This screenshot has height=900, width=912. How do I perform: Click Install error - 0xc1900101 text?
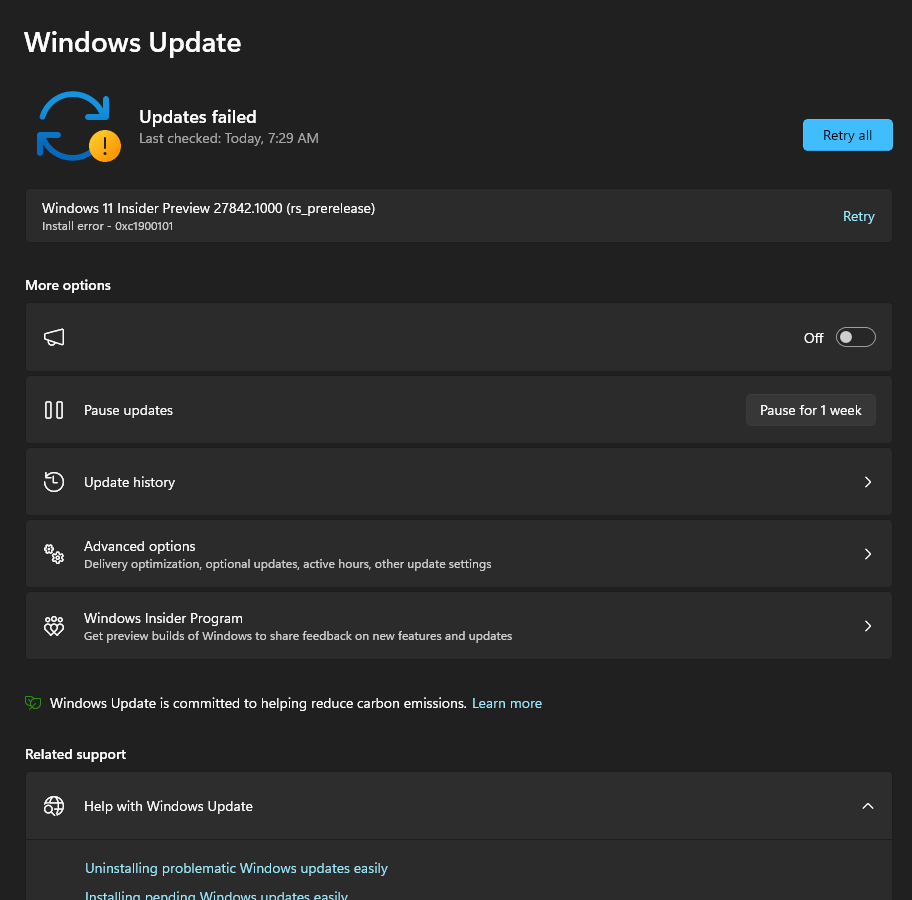pyautogui.click(x=108, y=226)
